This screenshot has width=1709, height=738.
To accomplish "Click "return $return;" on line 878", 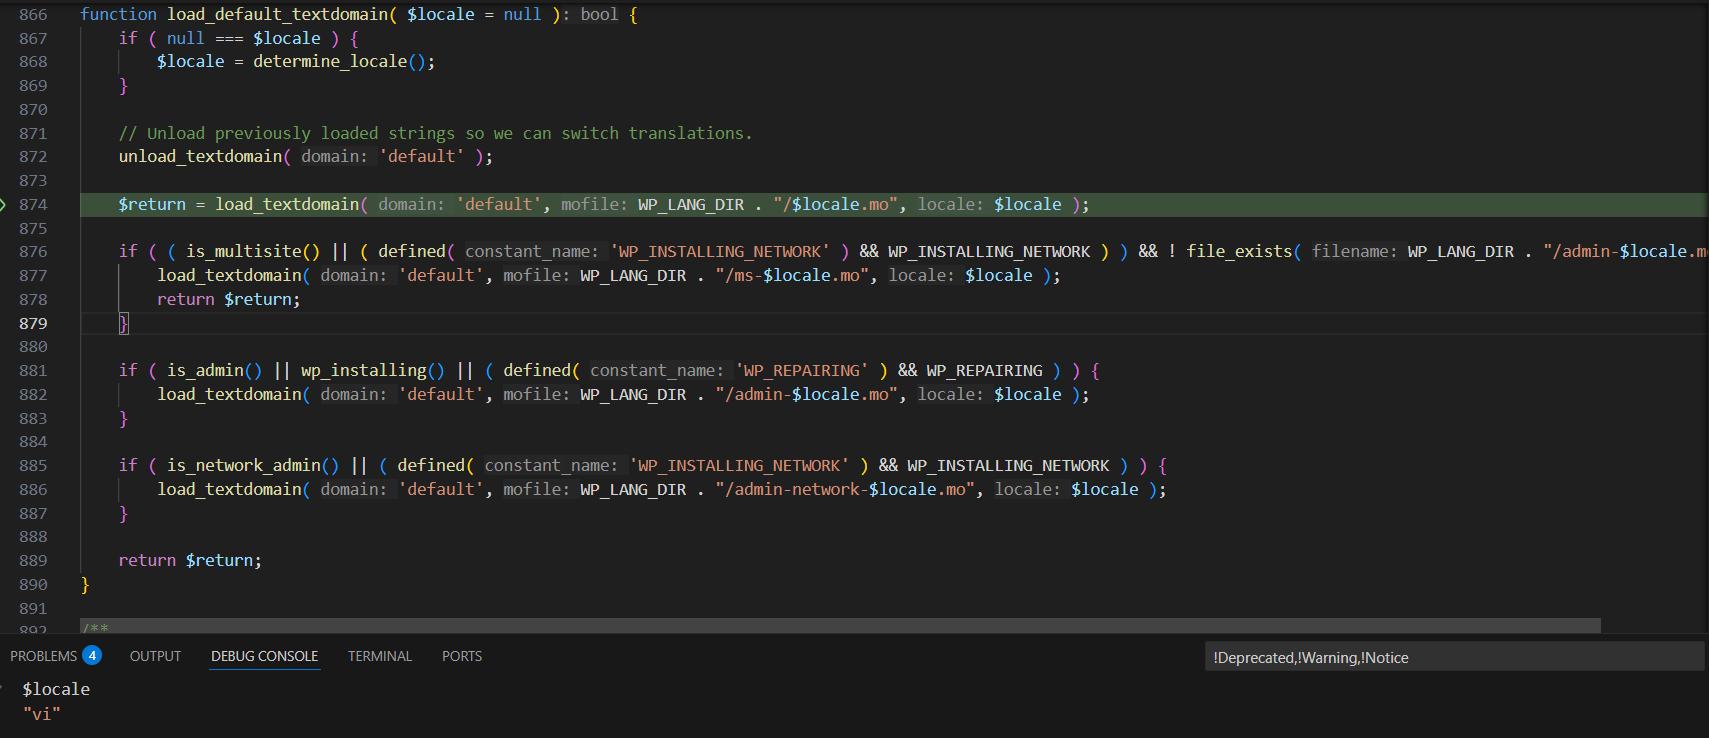I will click(228, 299).
